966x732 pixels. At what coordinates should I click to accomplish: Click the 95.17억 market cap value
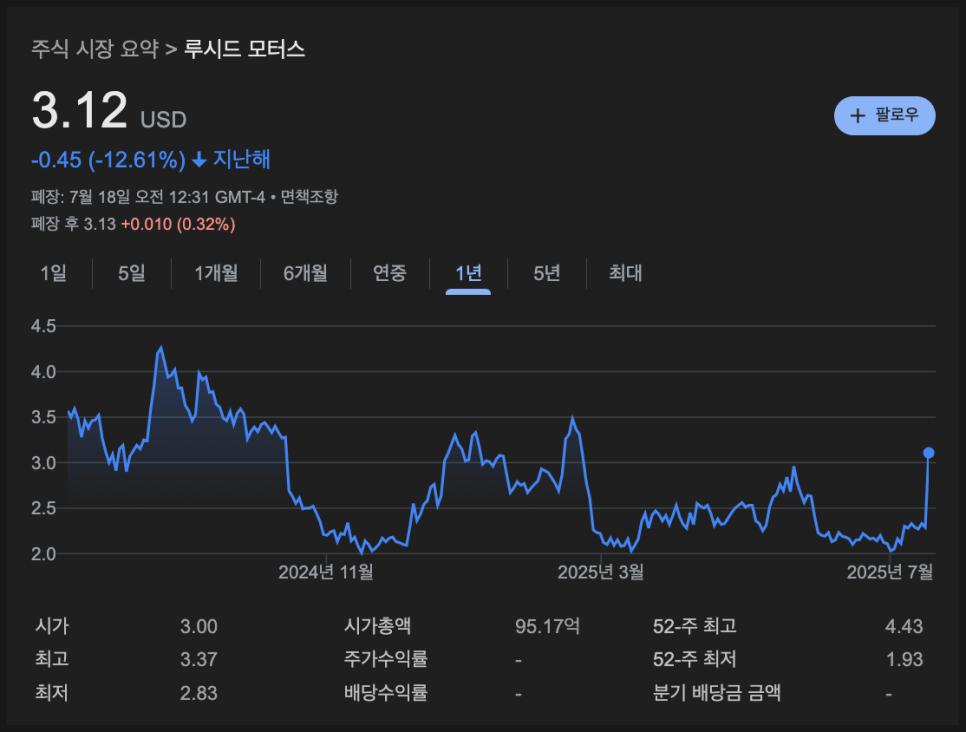(x=547, y=627)
